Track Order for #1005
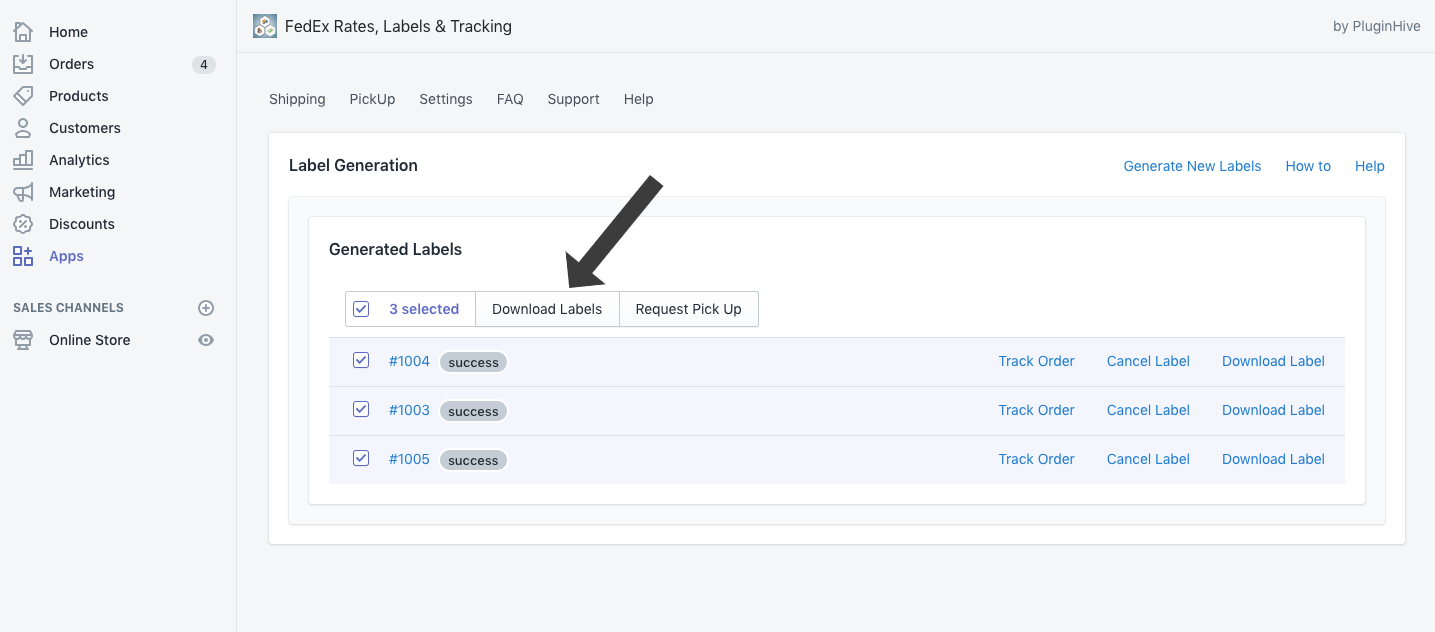Viewport: 1435px width, 632px height. click(x=1036, y=459)
